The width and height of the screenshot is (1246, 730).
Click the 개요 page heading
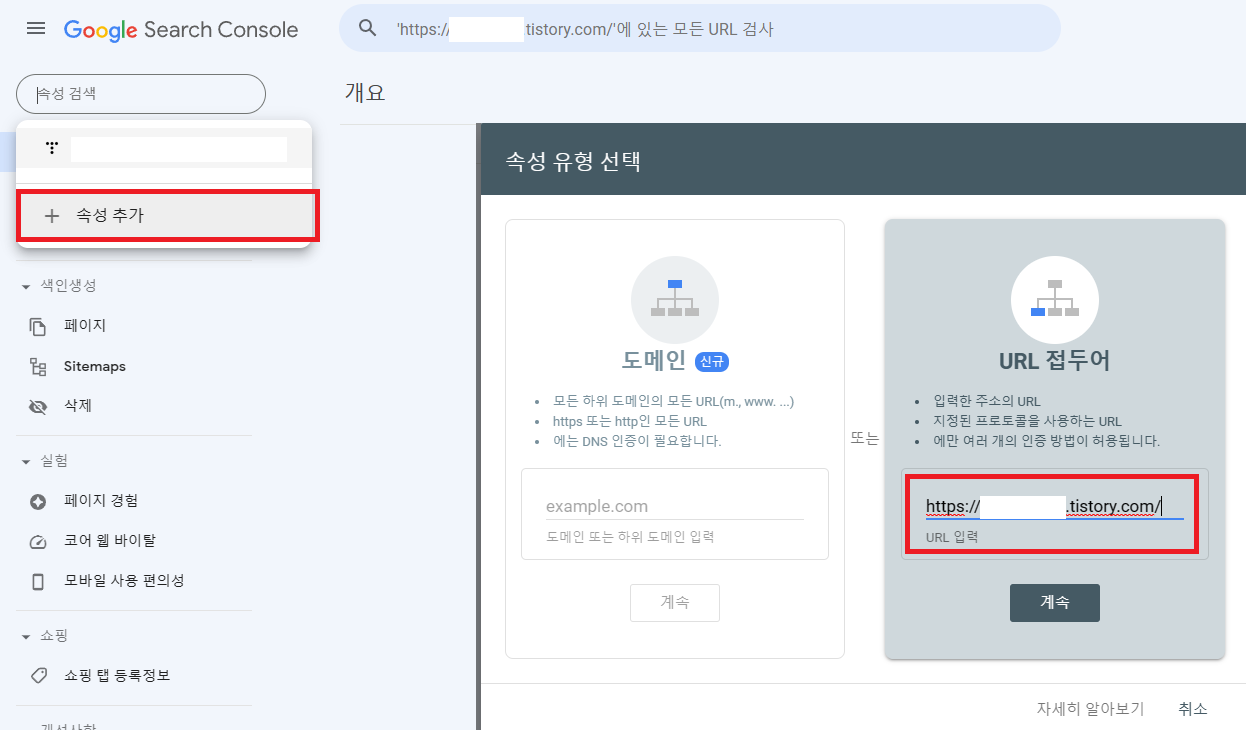pos(365,93)
